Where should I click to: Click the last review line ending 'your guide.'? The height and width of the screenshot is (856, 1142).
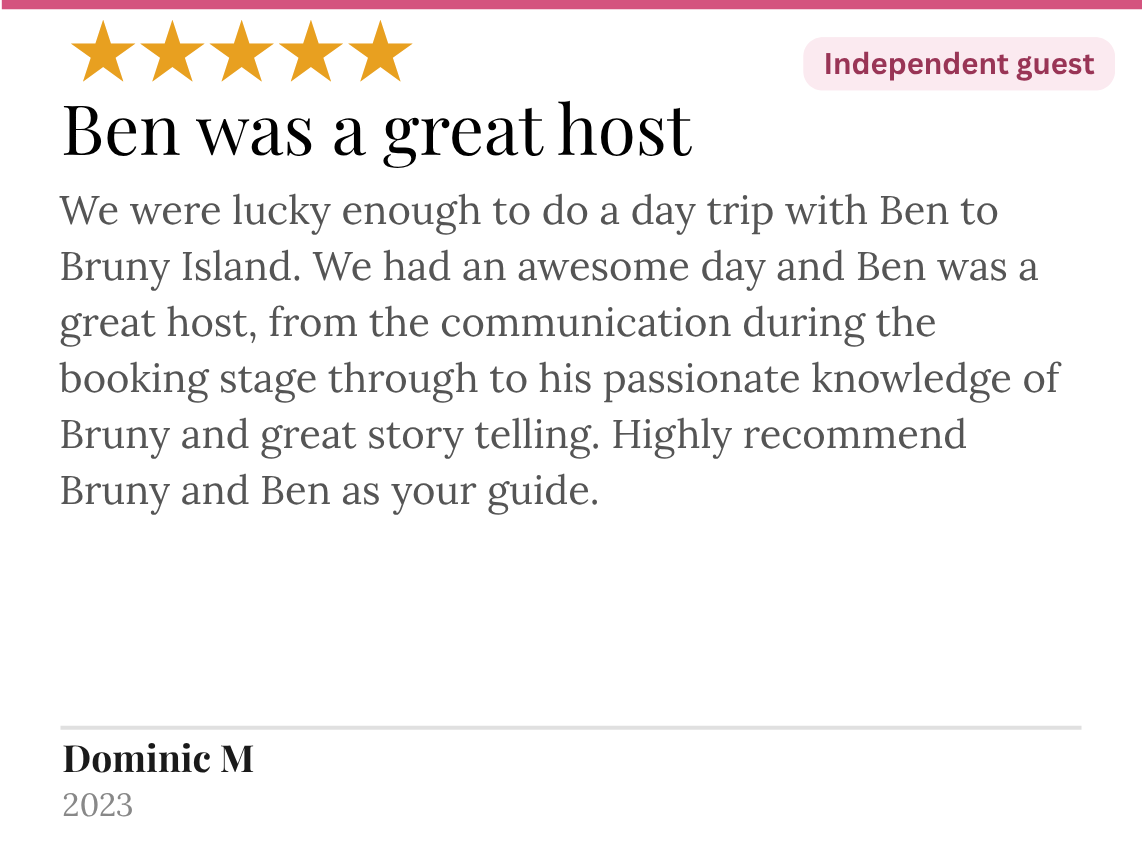pos(329,492)
